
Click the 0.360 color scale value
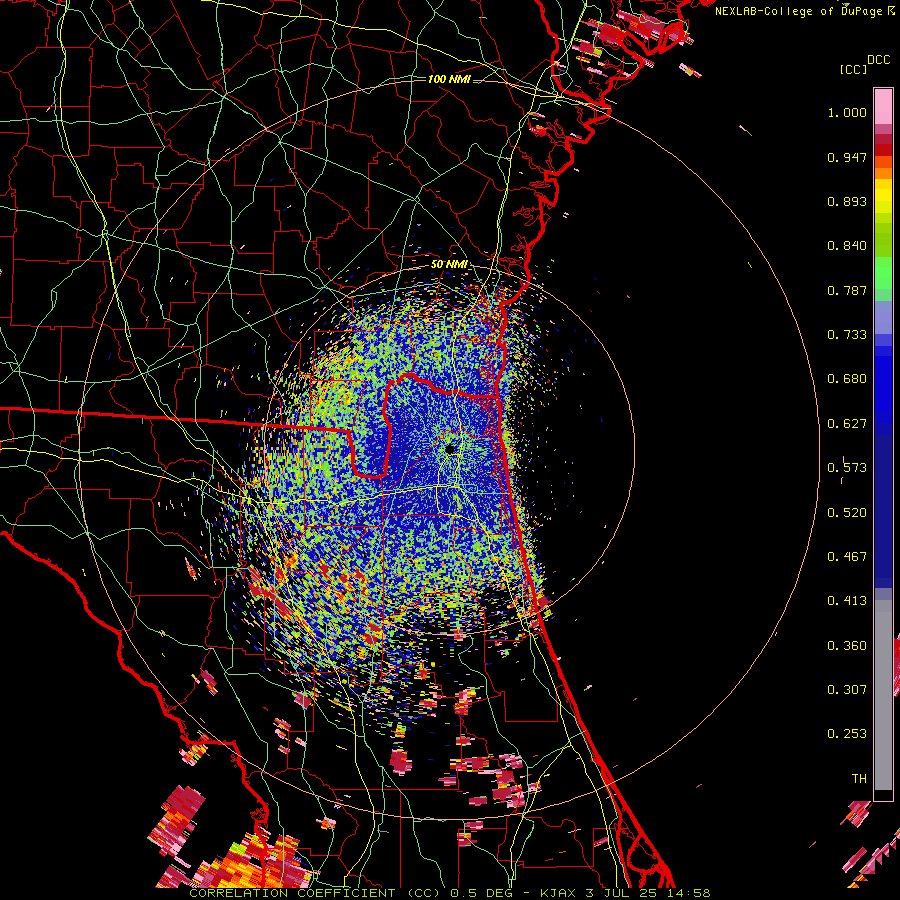click(x=847, y=646)
